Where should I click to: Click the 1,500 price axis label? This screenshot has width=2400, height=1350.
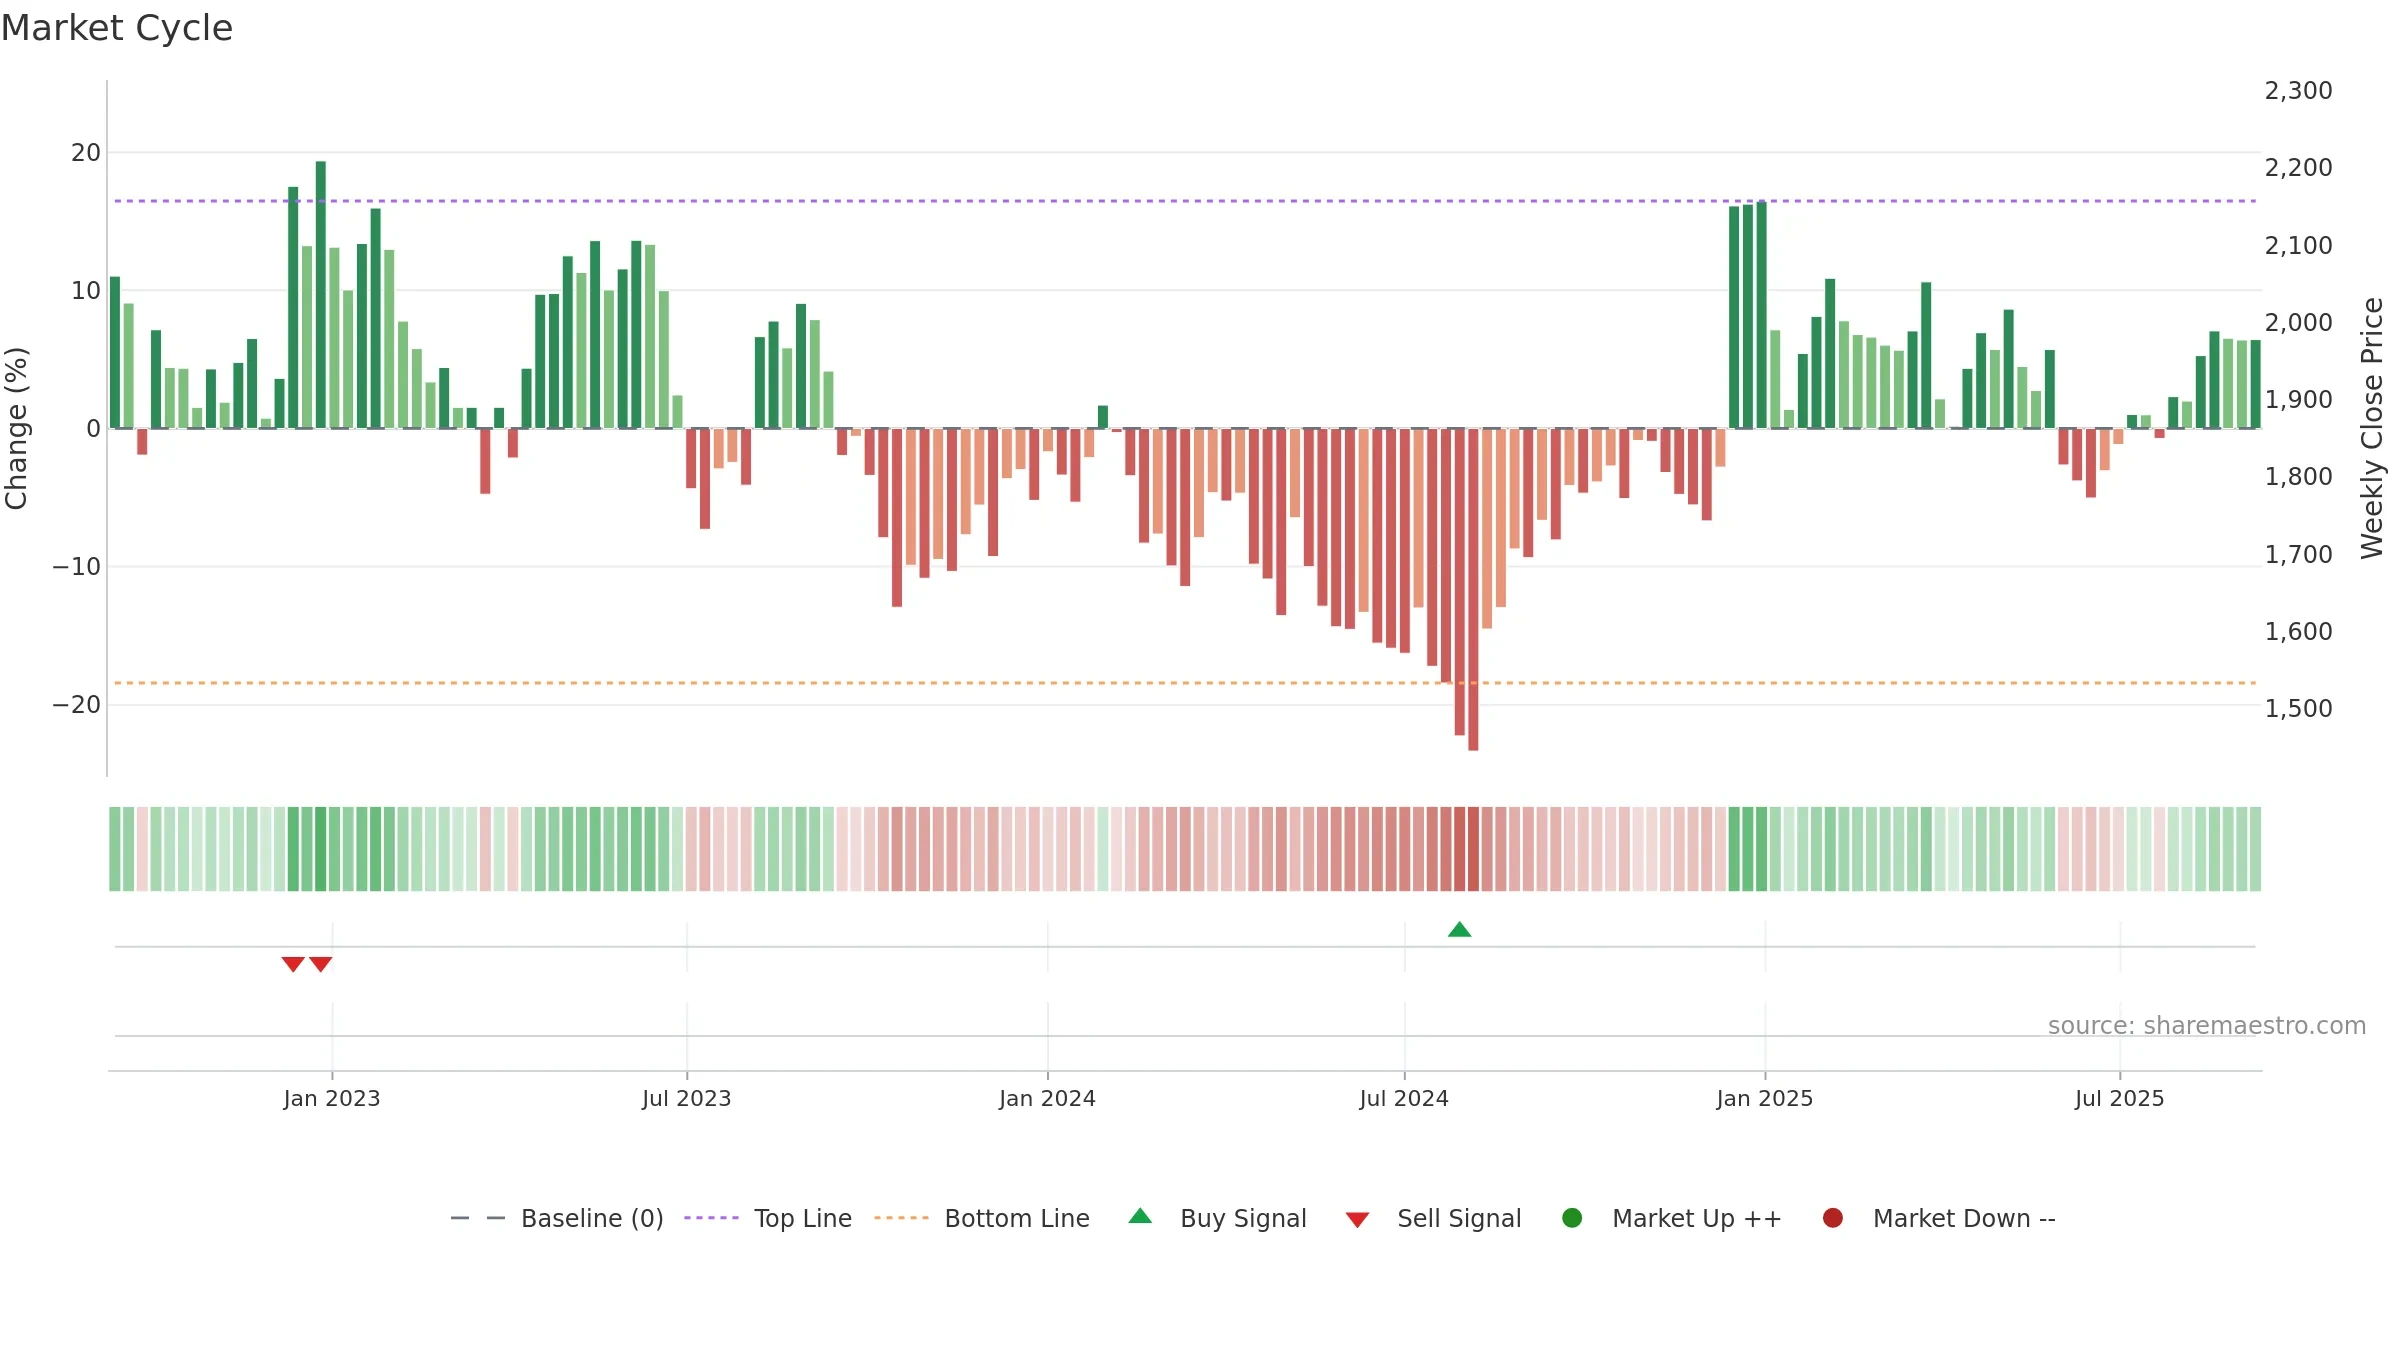pos(2298,709)
